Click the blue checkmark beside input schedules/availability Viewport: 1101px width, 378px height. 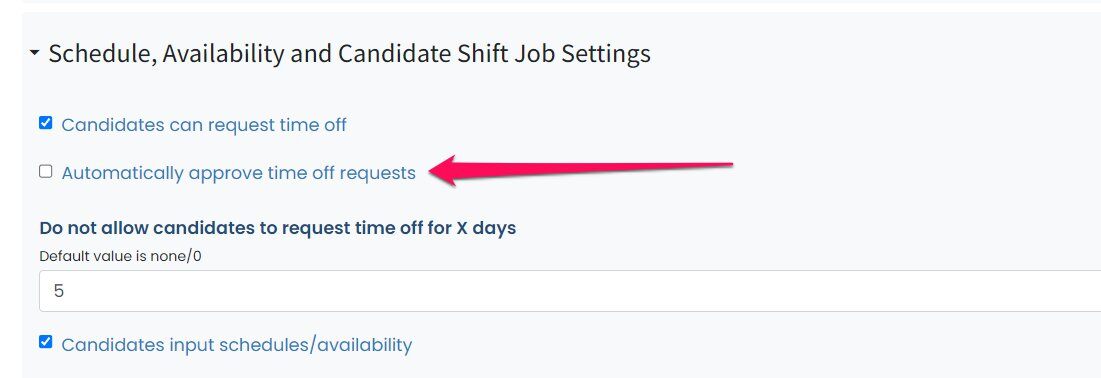coord(46,342)
